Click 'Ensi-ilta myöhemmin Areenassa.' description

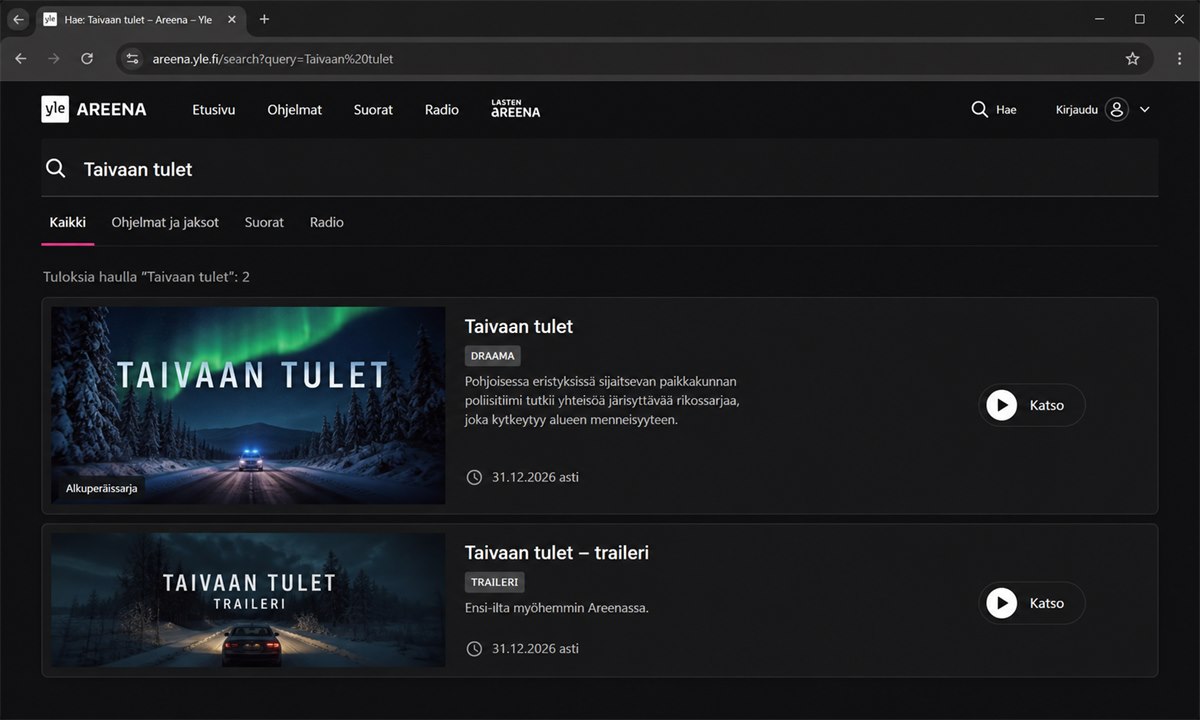557,607
